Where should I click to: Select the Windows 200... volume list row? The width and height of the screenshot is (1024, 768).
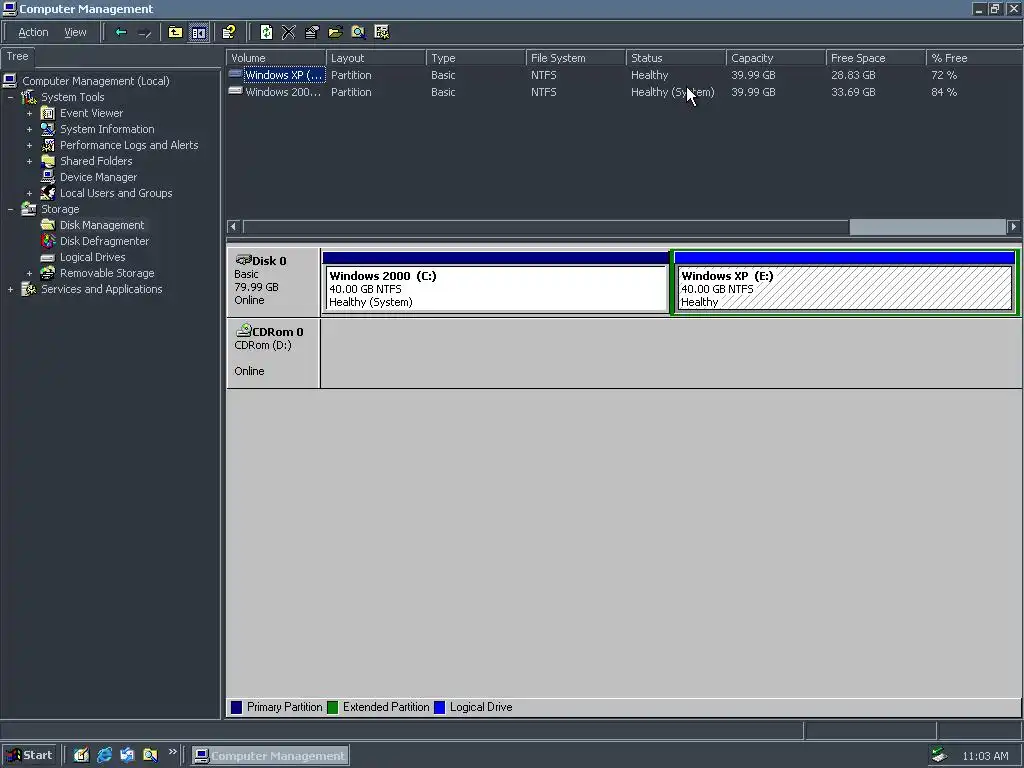pyautogui.click(x=625, y=92)
